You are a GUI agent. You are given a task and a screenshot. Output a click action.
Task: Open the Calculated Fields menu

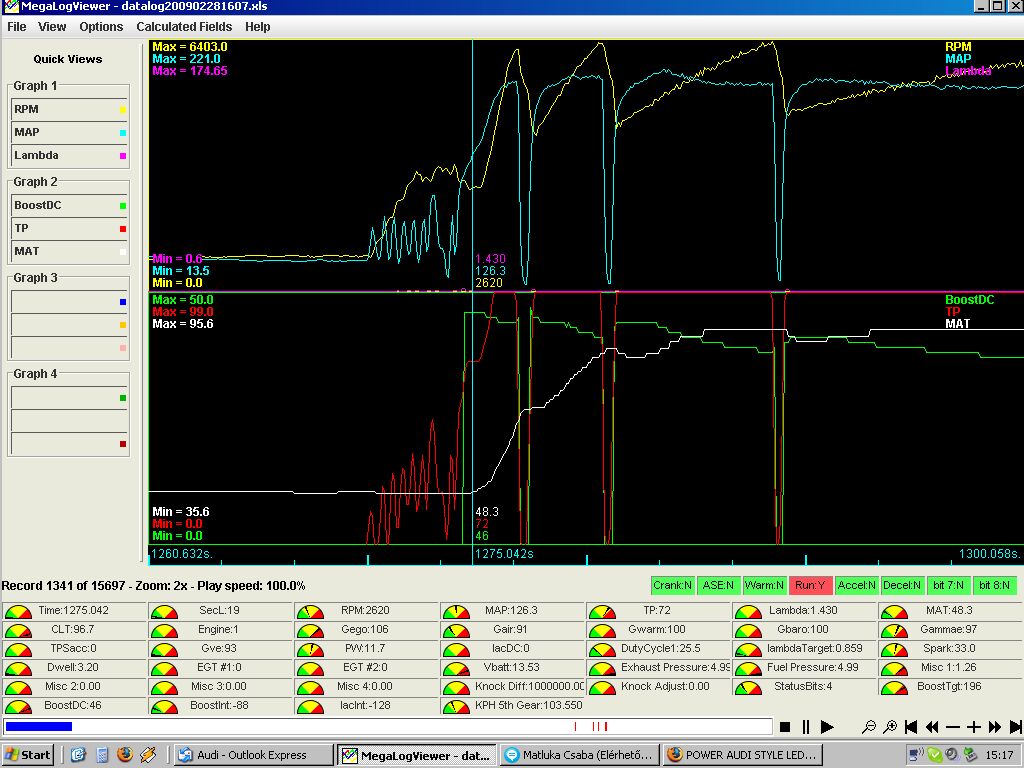[184, 27]
